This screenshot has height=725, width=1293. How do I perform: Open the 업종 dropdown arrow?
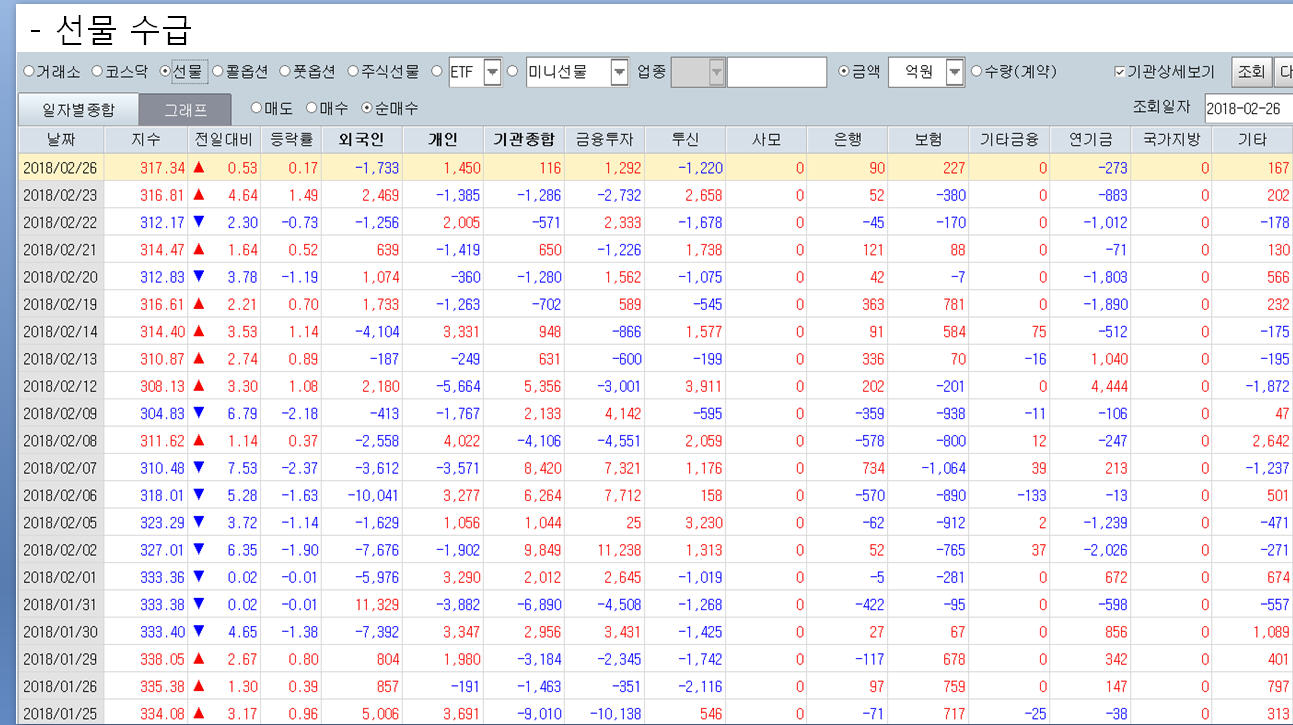coord(715,71)
